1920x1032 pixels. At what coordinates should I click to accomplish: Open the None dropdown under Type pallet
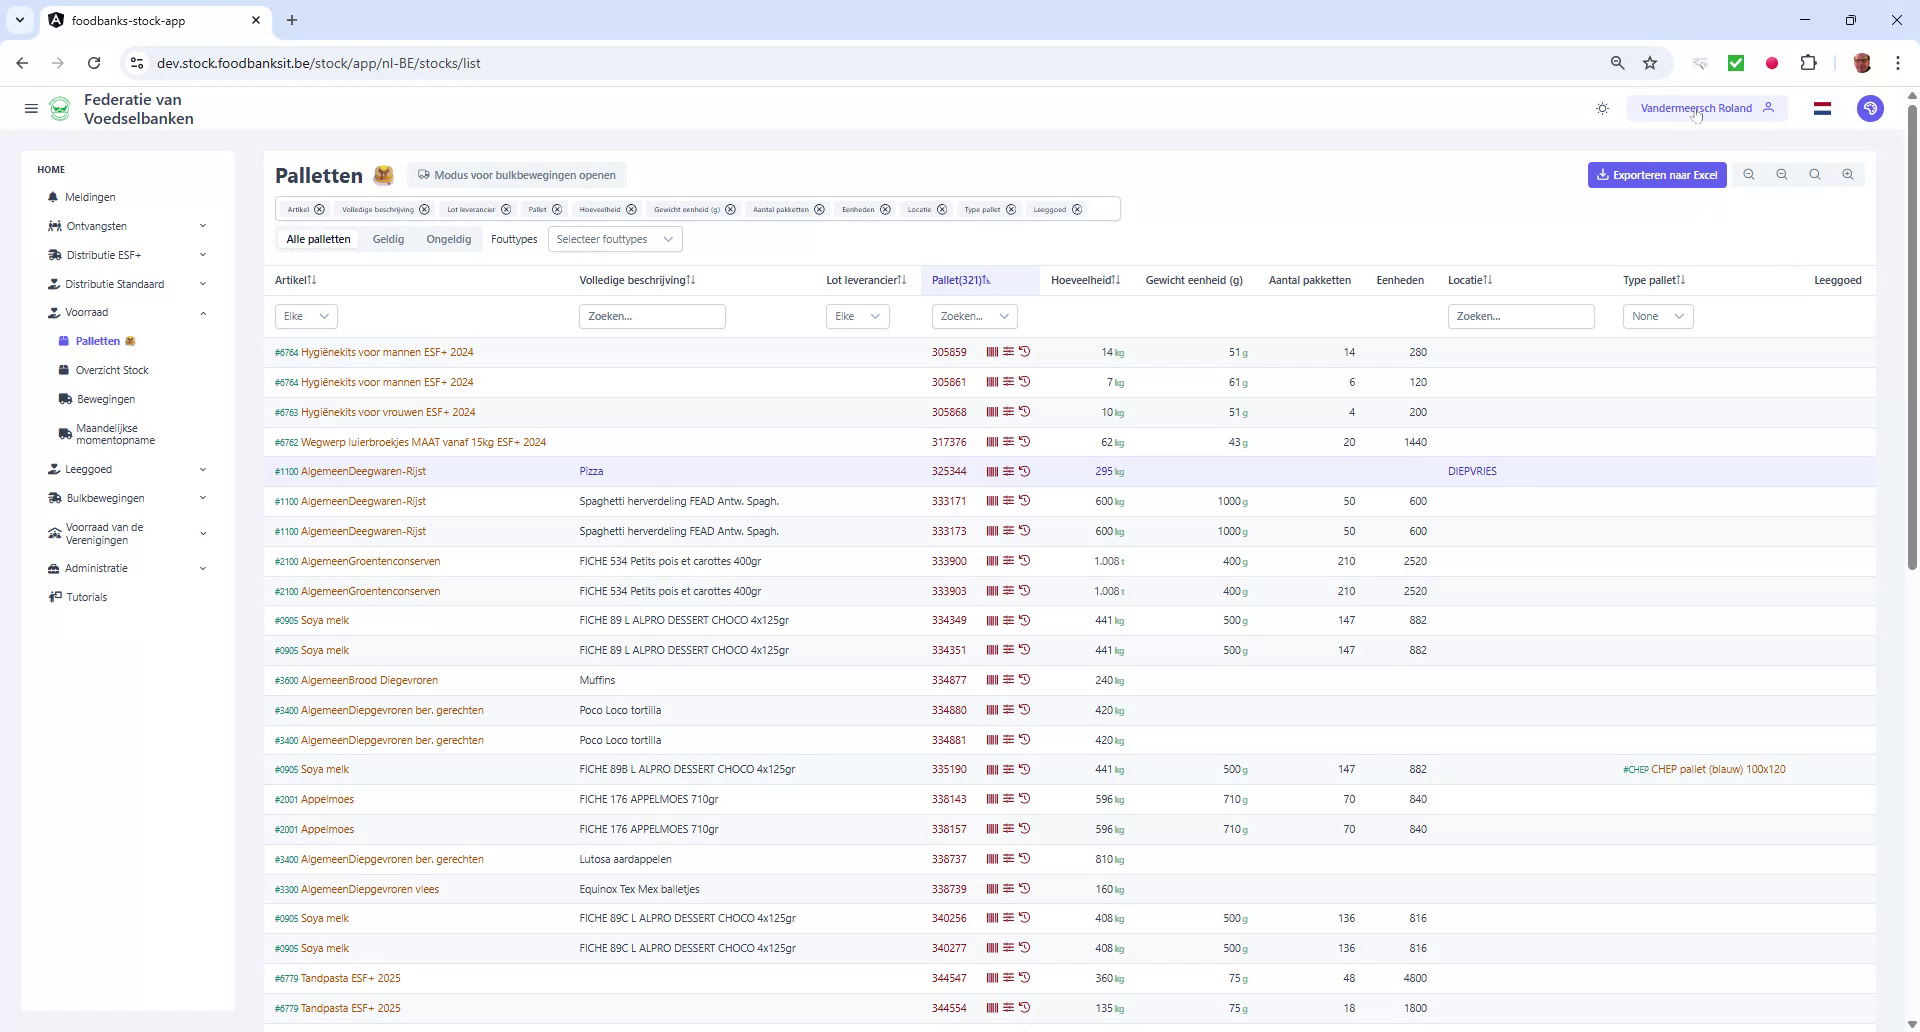[x=1656, y=316]
